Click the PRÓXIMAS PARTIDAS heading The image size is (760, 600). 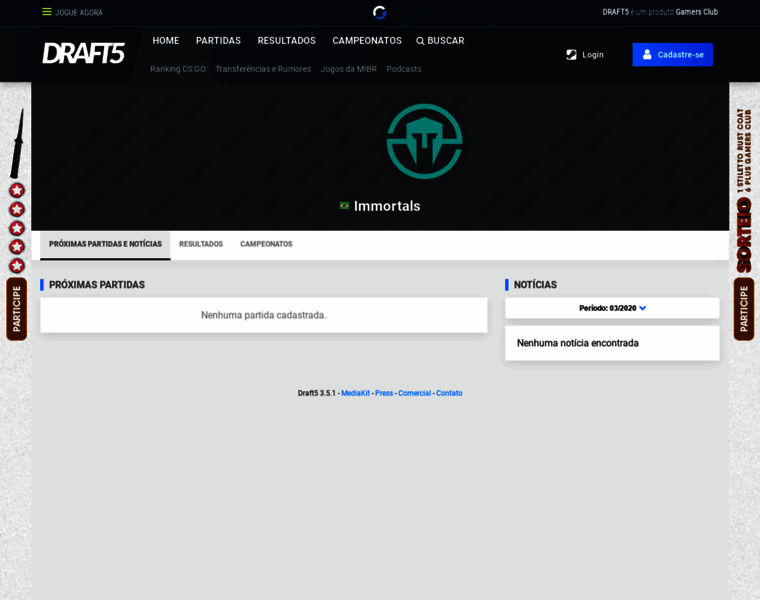pos(97,285)
